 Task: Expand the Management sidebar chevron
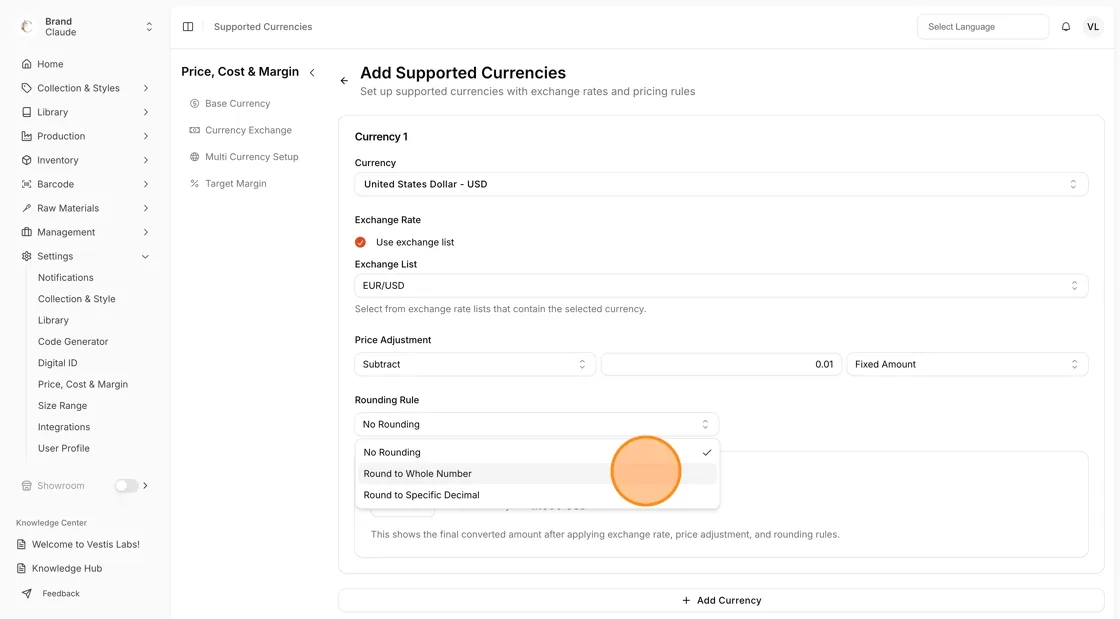click(146, 232)
